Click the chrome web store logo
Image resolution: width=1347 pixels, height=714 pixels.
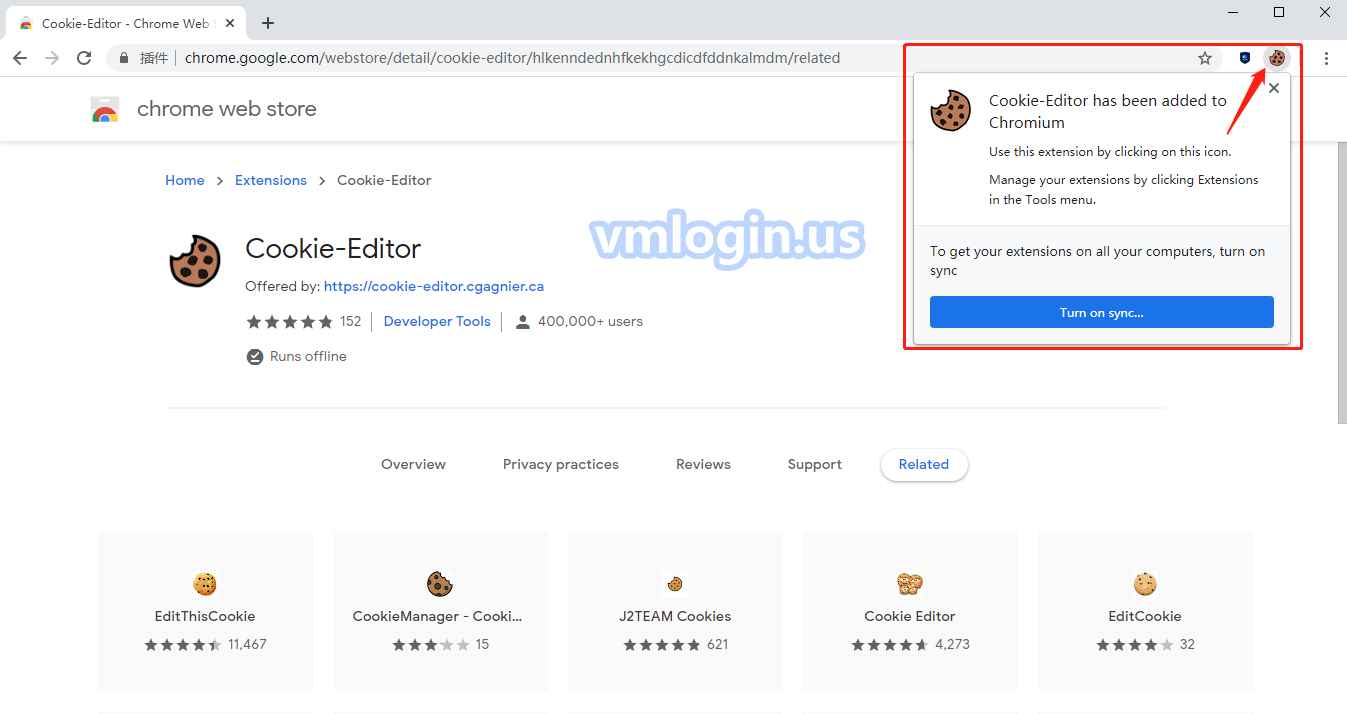[105, 110]
